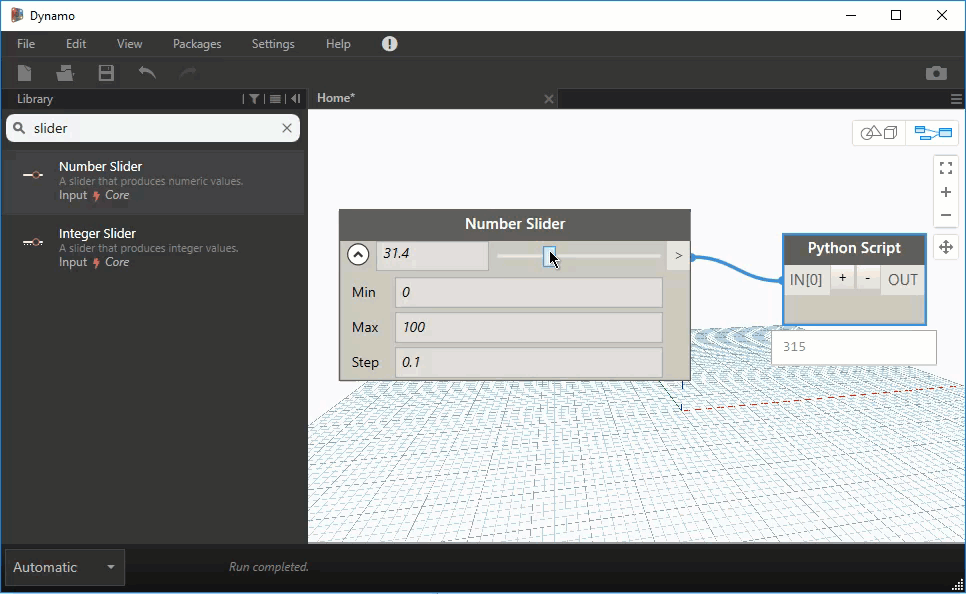Click the camera export image icon
966x594 pixels.
[936, 73]
